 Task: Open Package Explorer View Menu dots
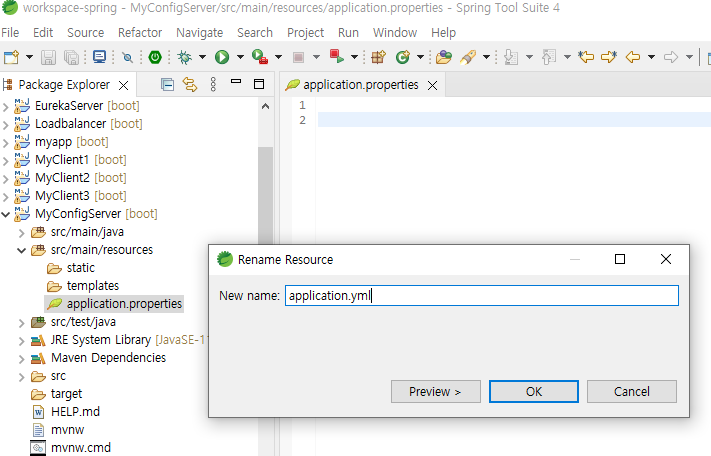point(213,84)
